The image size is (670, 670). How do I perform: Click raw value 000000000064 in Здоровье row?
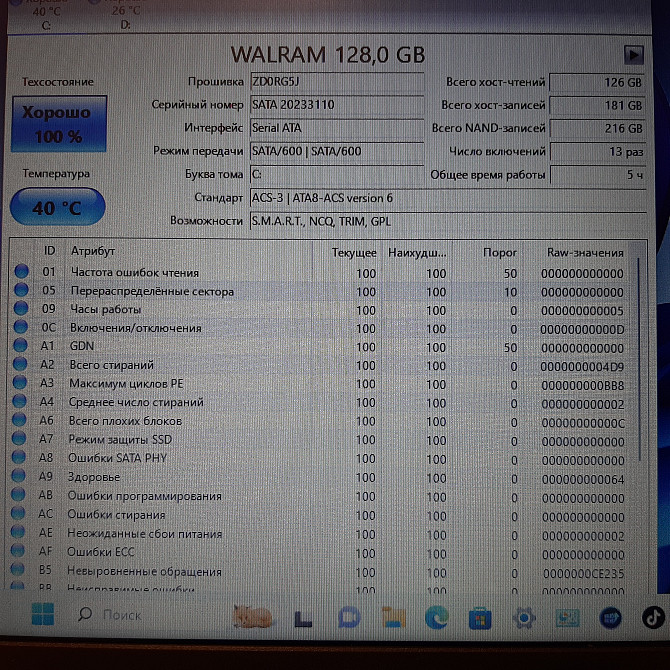coord(583,479)
